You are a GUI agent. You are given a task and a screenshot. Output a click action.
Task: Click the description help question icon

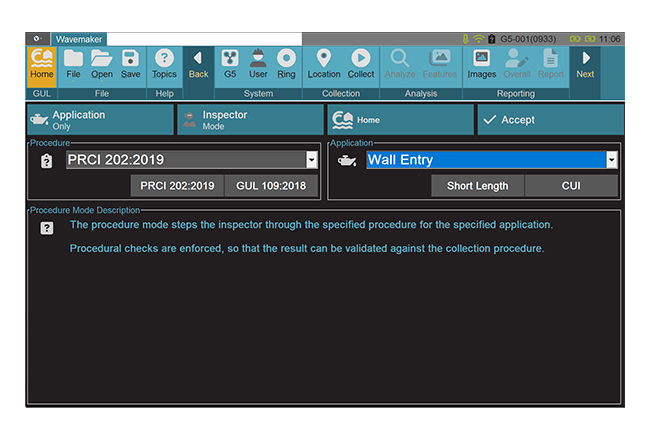(46, 228)
